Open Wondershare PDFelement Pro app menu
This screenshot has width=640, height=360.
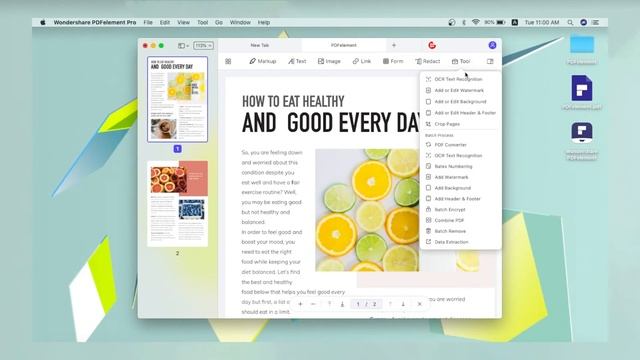point(95,22)
